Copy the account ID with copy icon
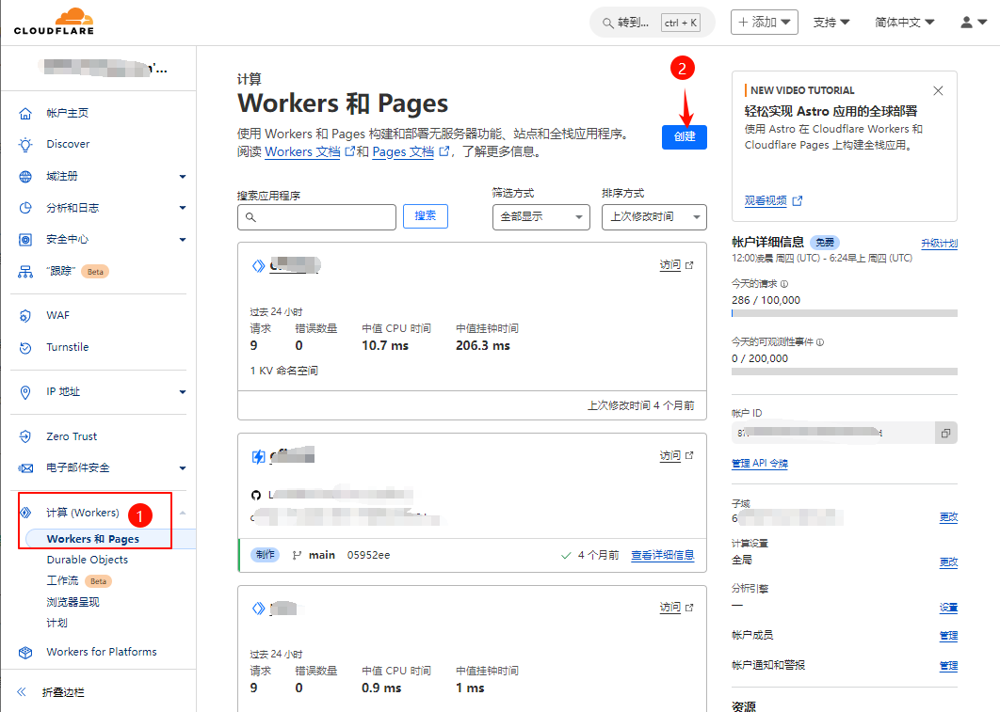 coord(944,433)
